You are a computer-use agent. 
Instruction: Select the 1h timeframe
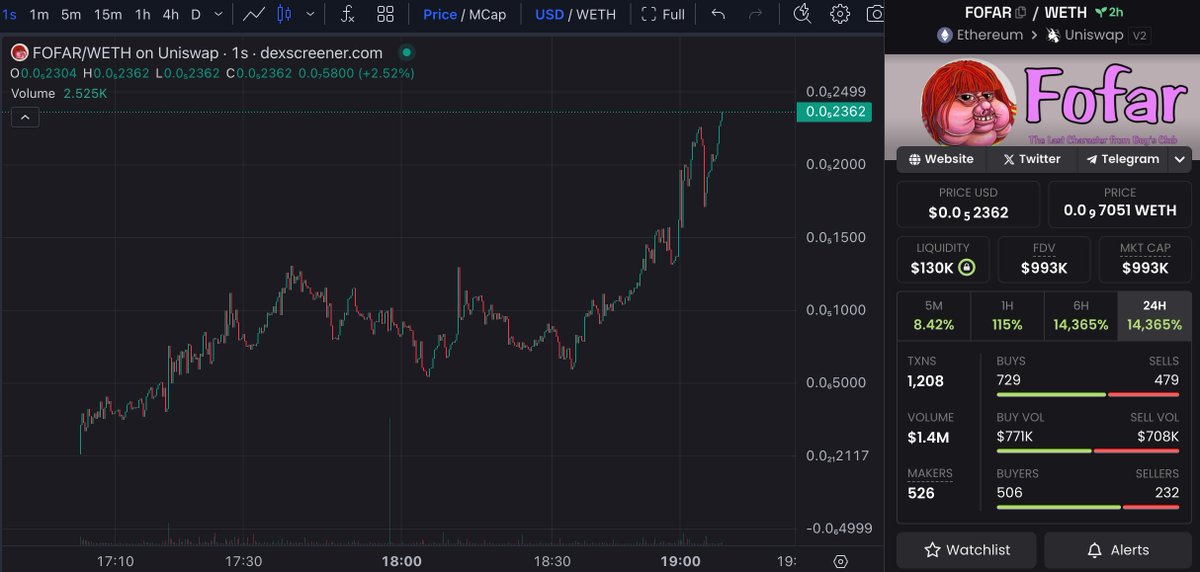143,14
